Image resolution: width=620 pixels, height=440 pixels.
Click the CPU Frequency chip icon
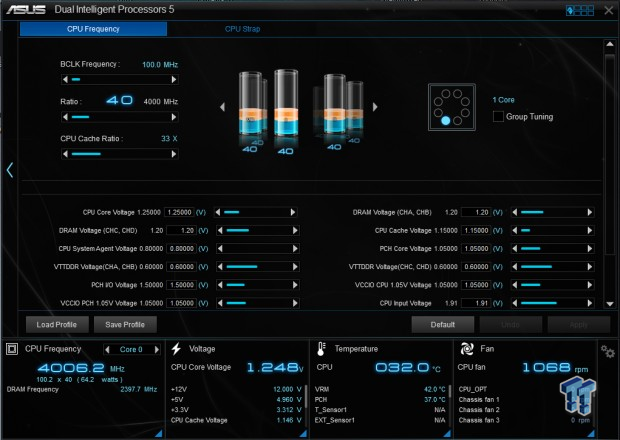(x=12, y=349)
